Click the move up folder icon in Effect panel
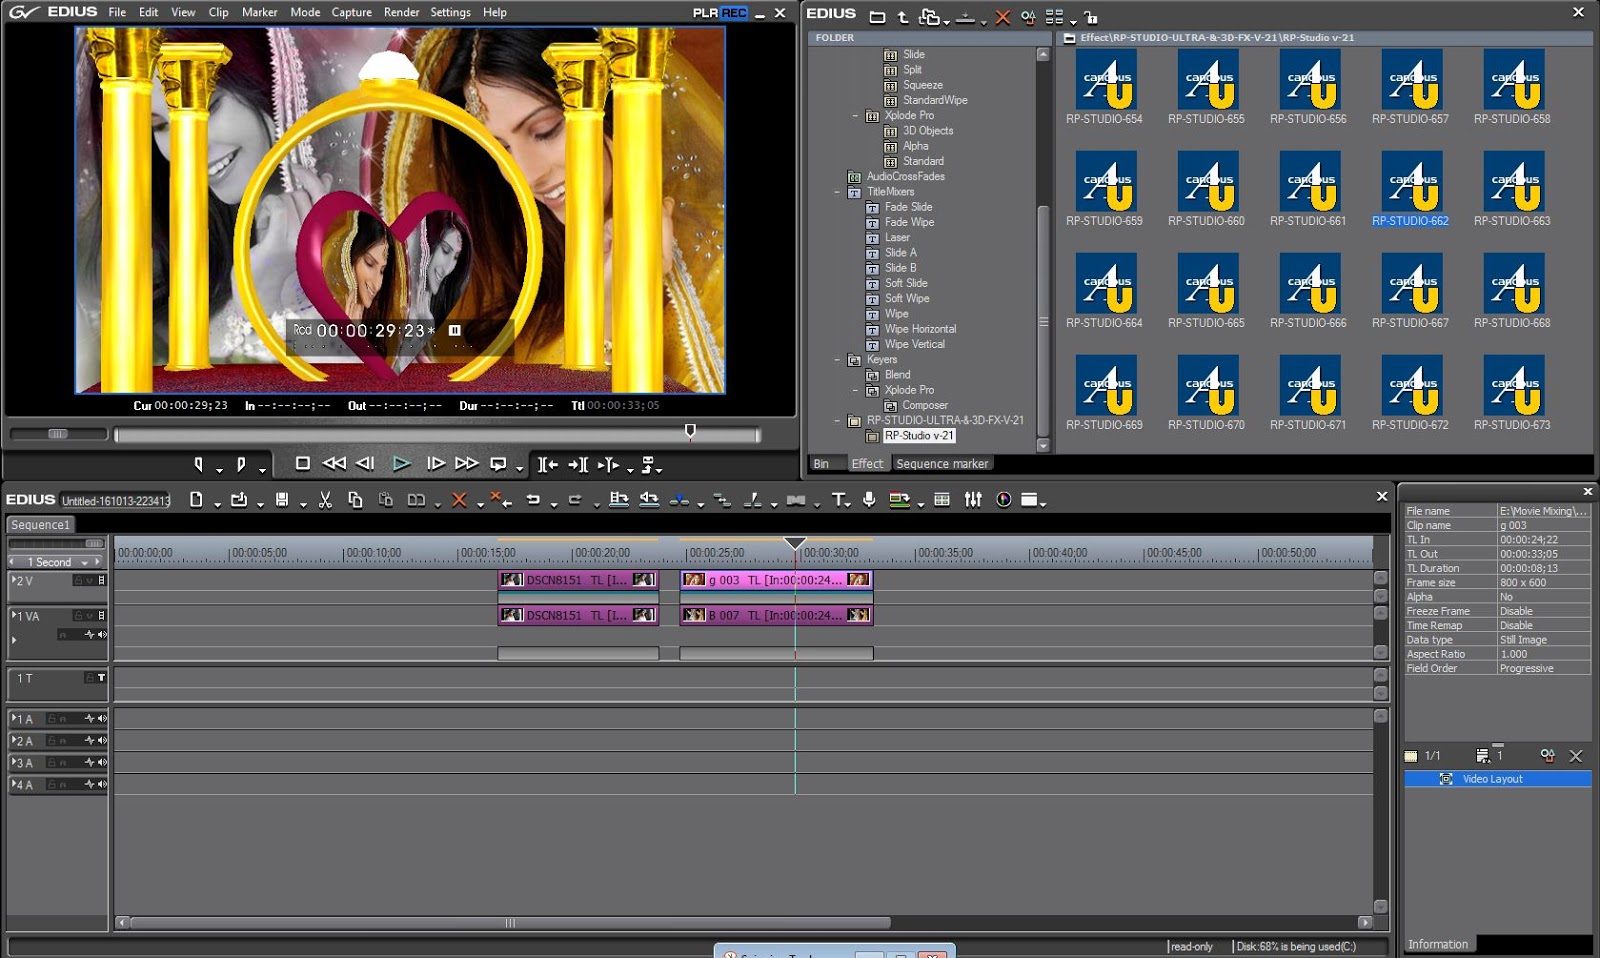 click(903, 17)
